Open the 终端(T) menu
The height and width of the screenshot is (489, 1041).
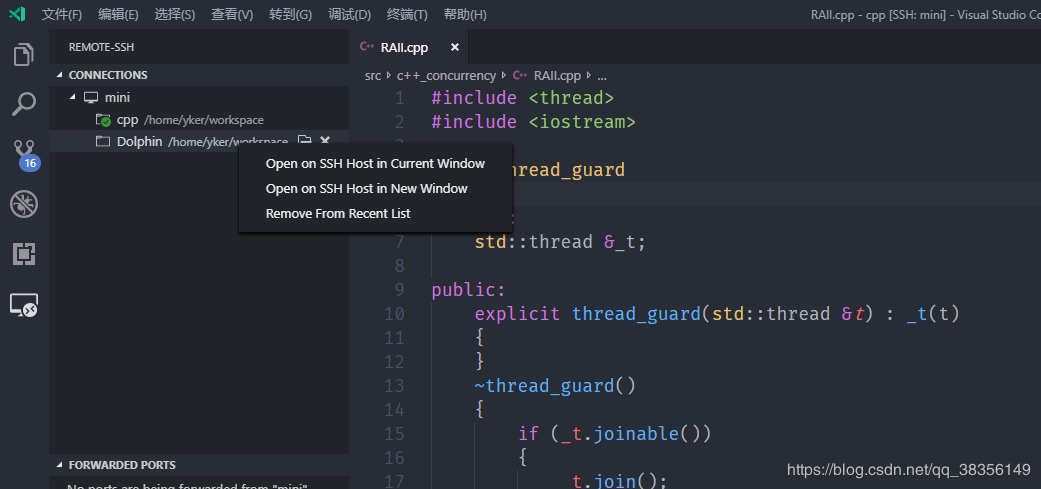407,15
